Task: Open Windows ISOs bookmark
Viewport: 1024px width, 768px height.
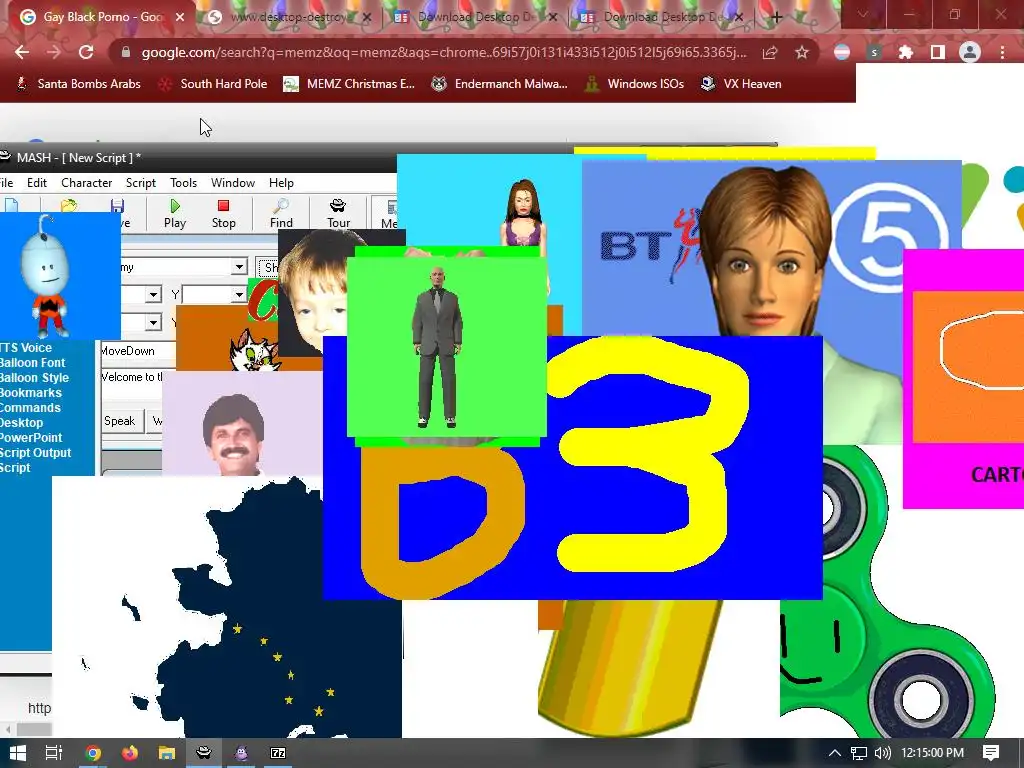Action: [635, 84]
